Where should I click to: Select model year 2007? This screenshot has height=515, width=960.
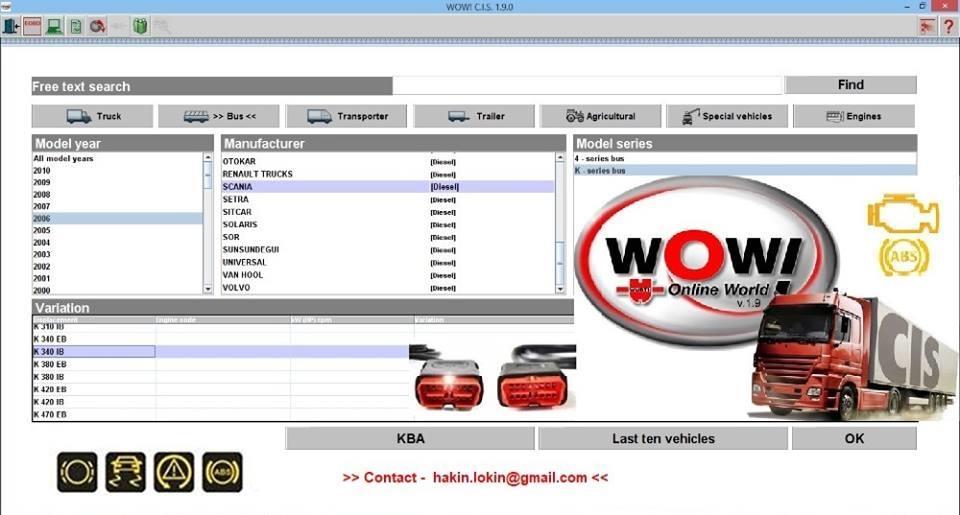tap(118, 206)
